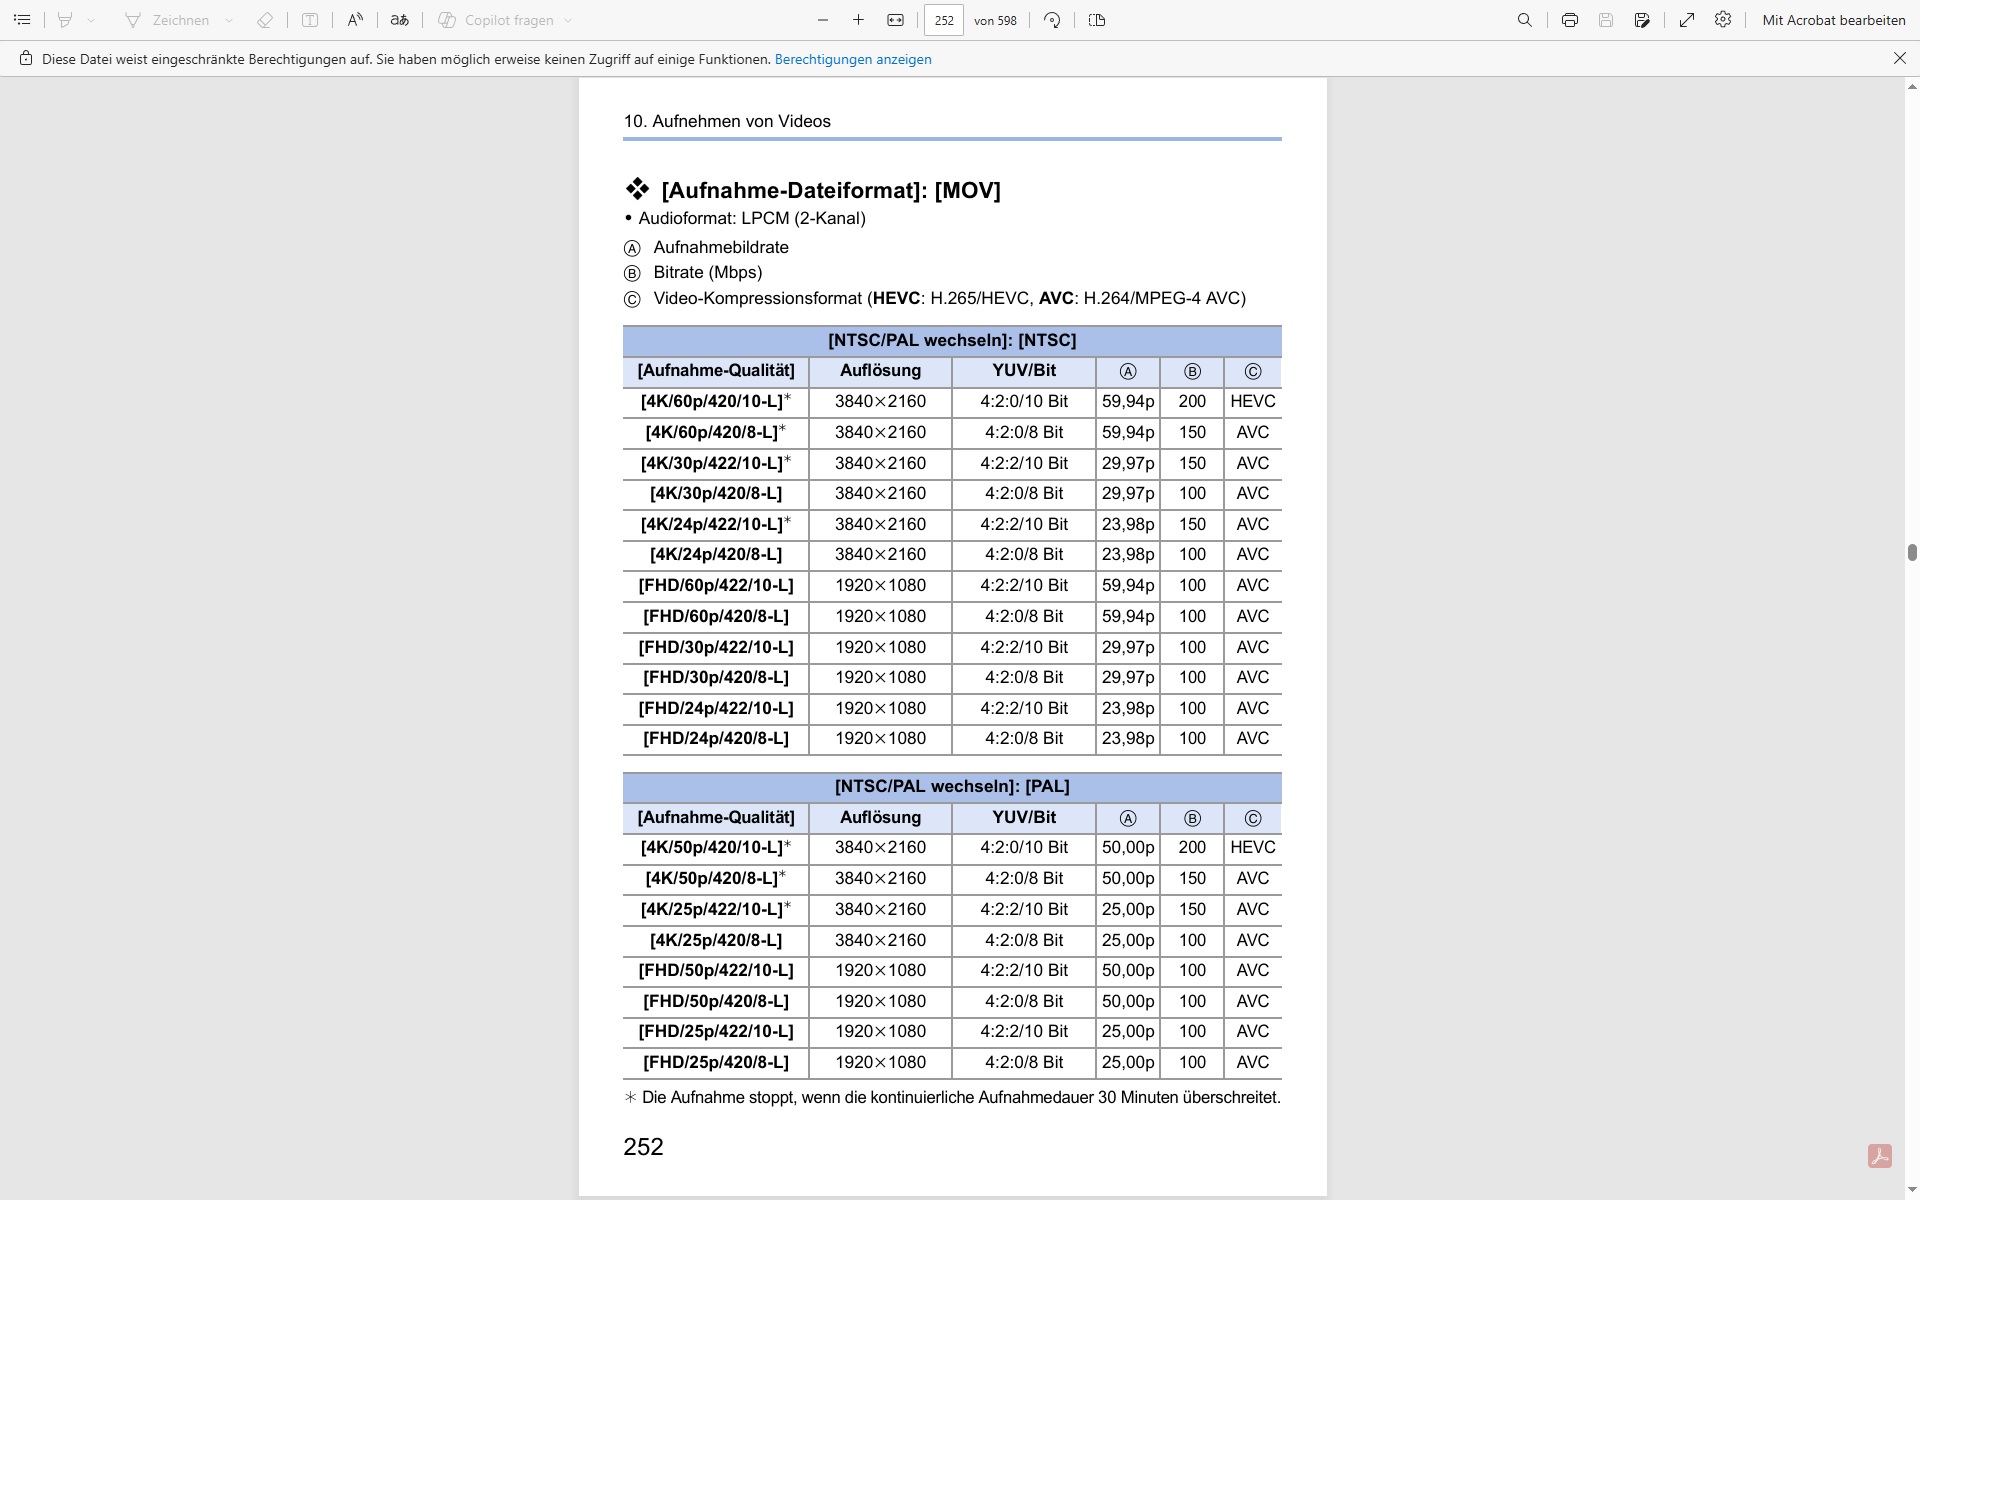Zoom in with the plus button

click(858, 20)
